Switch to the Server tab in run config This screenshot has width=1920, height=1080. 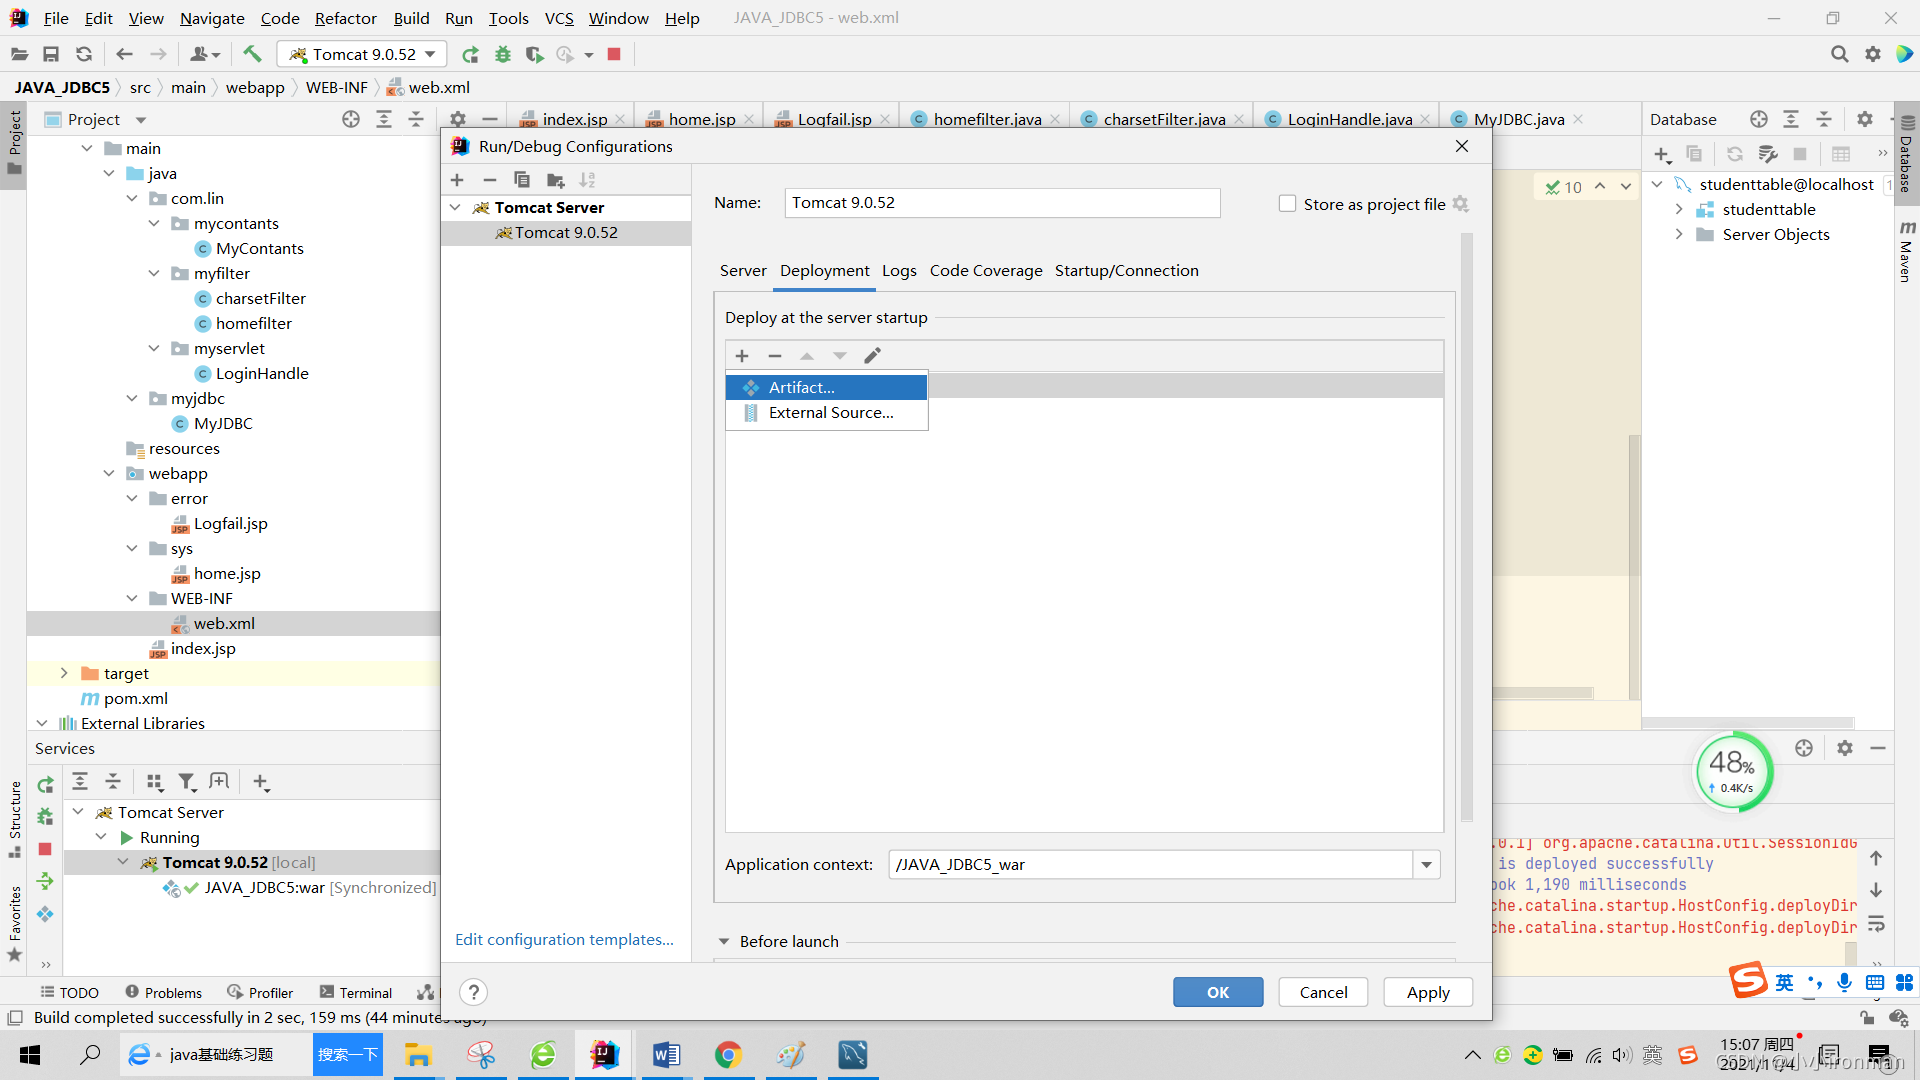point(741,269)
